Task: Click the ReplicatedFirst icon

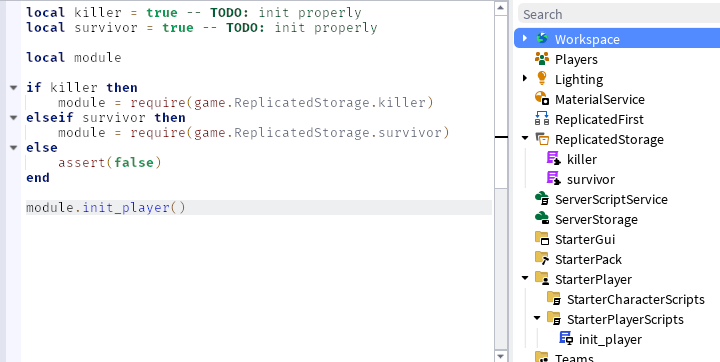Action: point(542,119)
